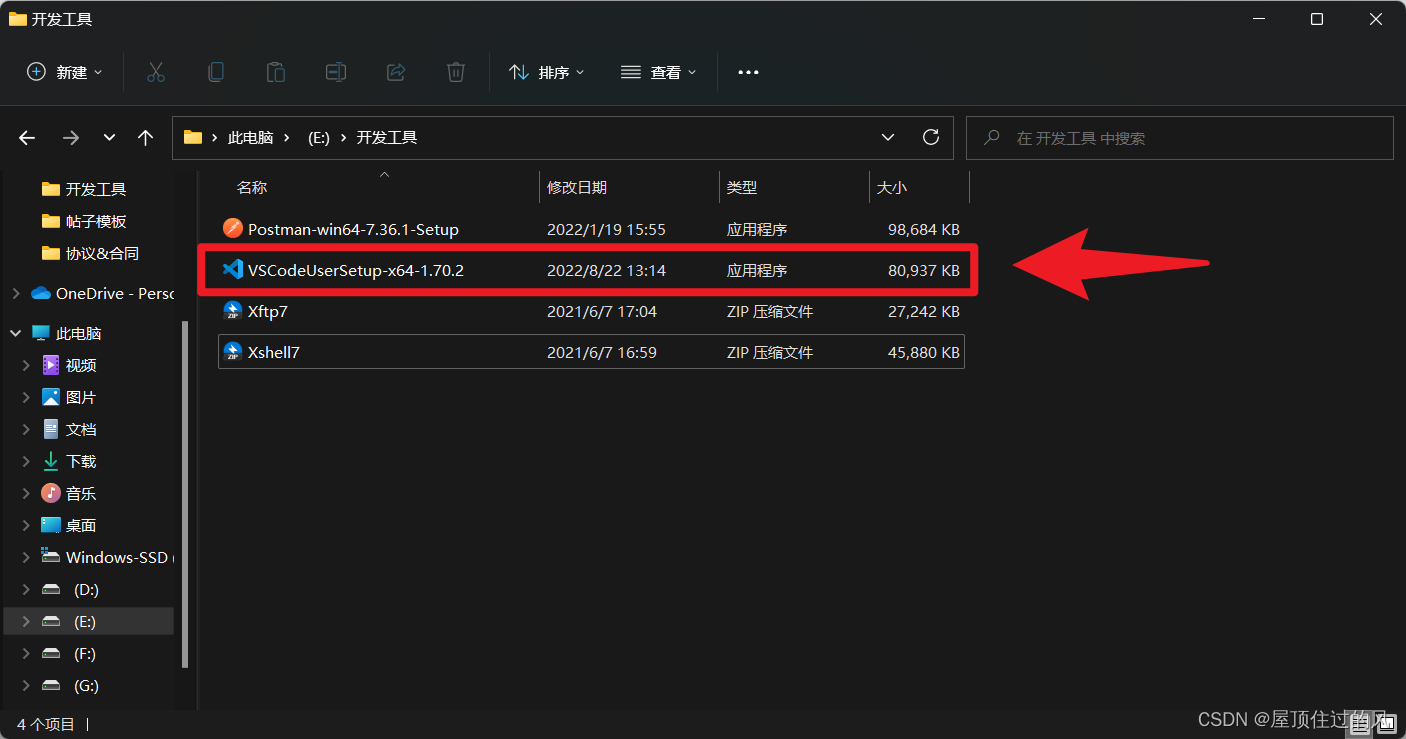The height and width of the screenshot is (739, 1406).
Task: Click the Xftp7 zip file icon
Action: coord(233,311)
